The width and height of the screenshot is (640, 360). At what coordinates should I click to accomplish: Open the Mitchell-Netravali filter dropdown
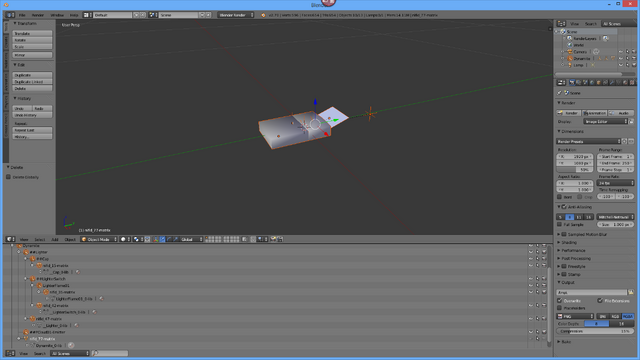point(615,217)
